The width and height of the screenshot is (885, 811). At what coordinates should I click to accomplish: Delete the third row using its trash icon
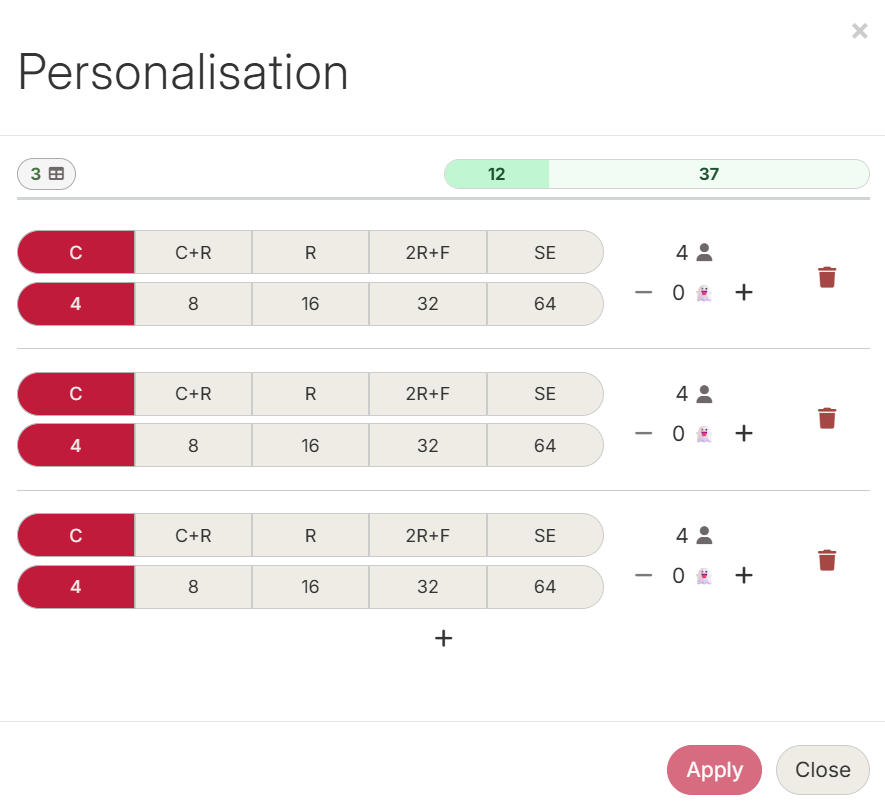click(826, 560)
